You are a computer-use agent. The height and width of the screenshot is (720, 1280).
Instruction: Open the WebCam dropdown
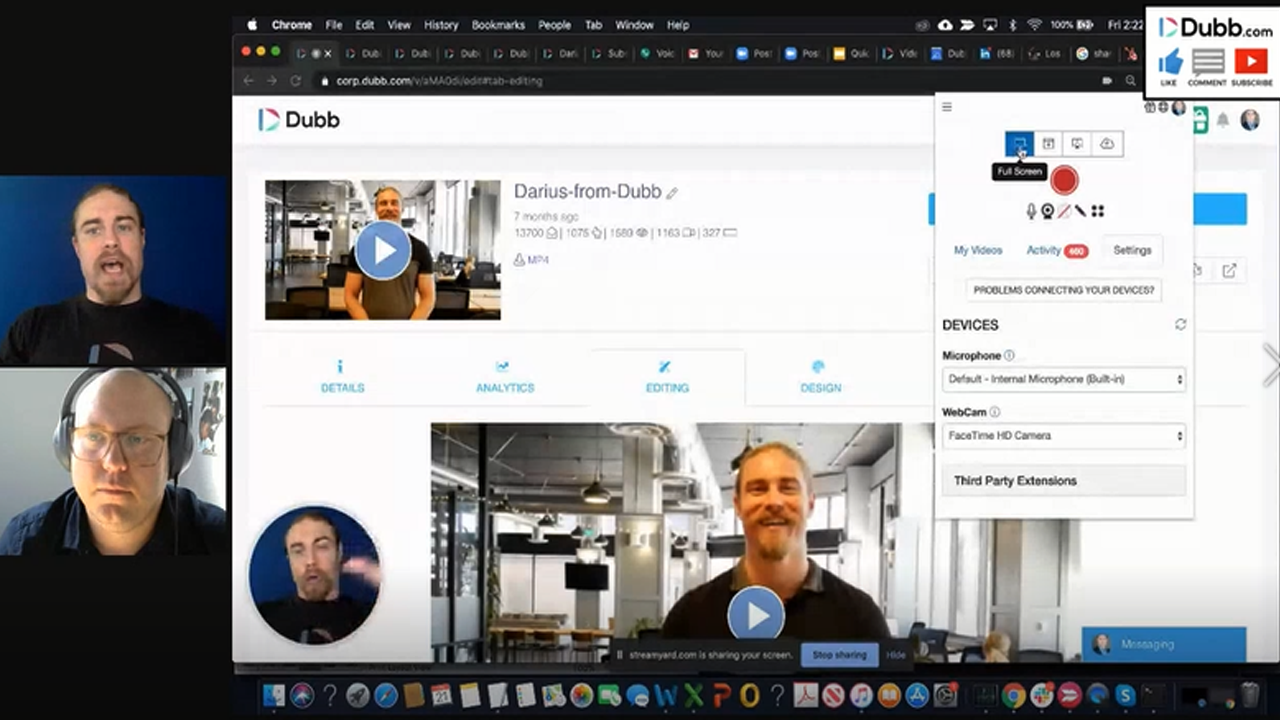click(1064, 436)
